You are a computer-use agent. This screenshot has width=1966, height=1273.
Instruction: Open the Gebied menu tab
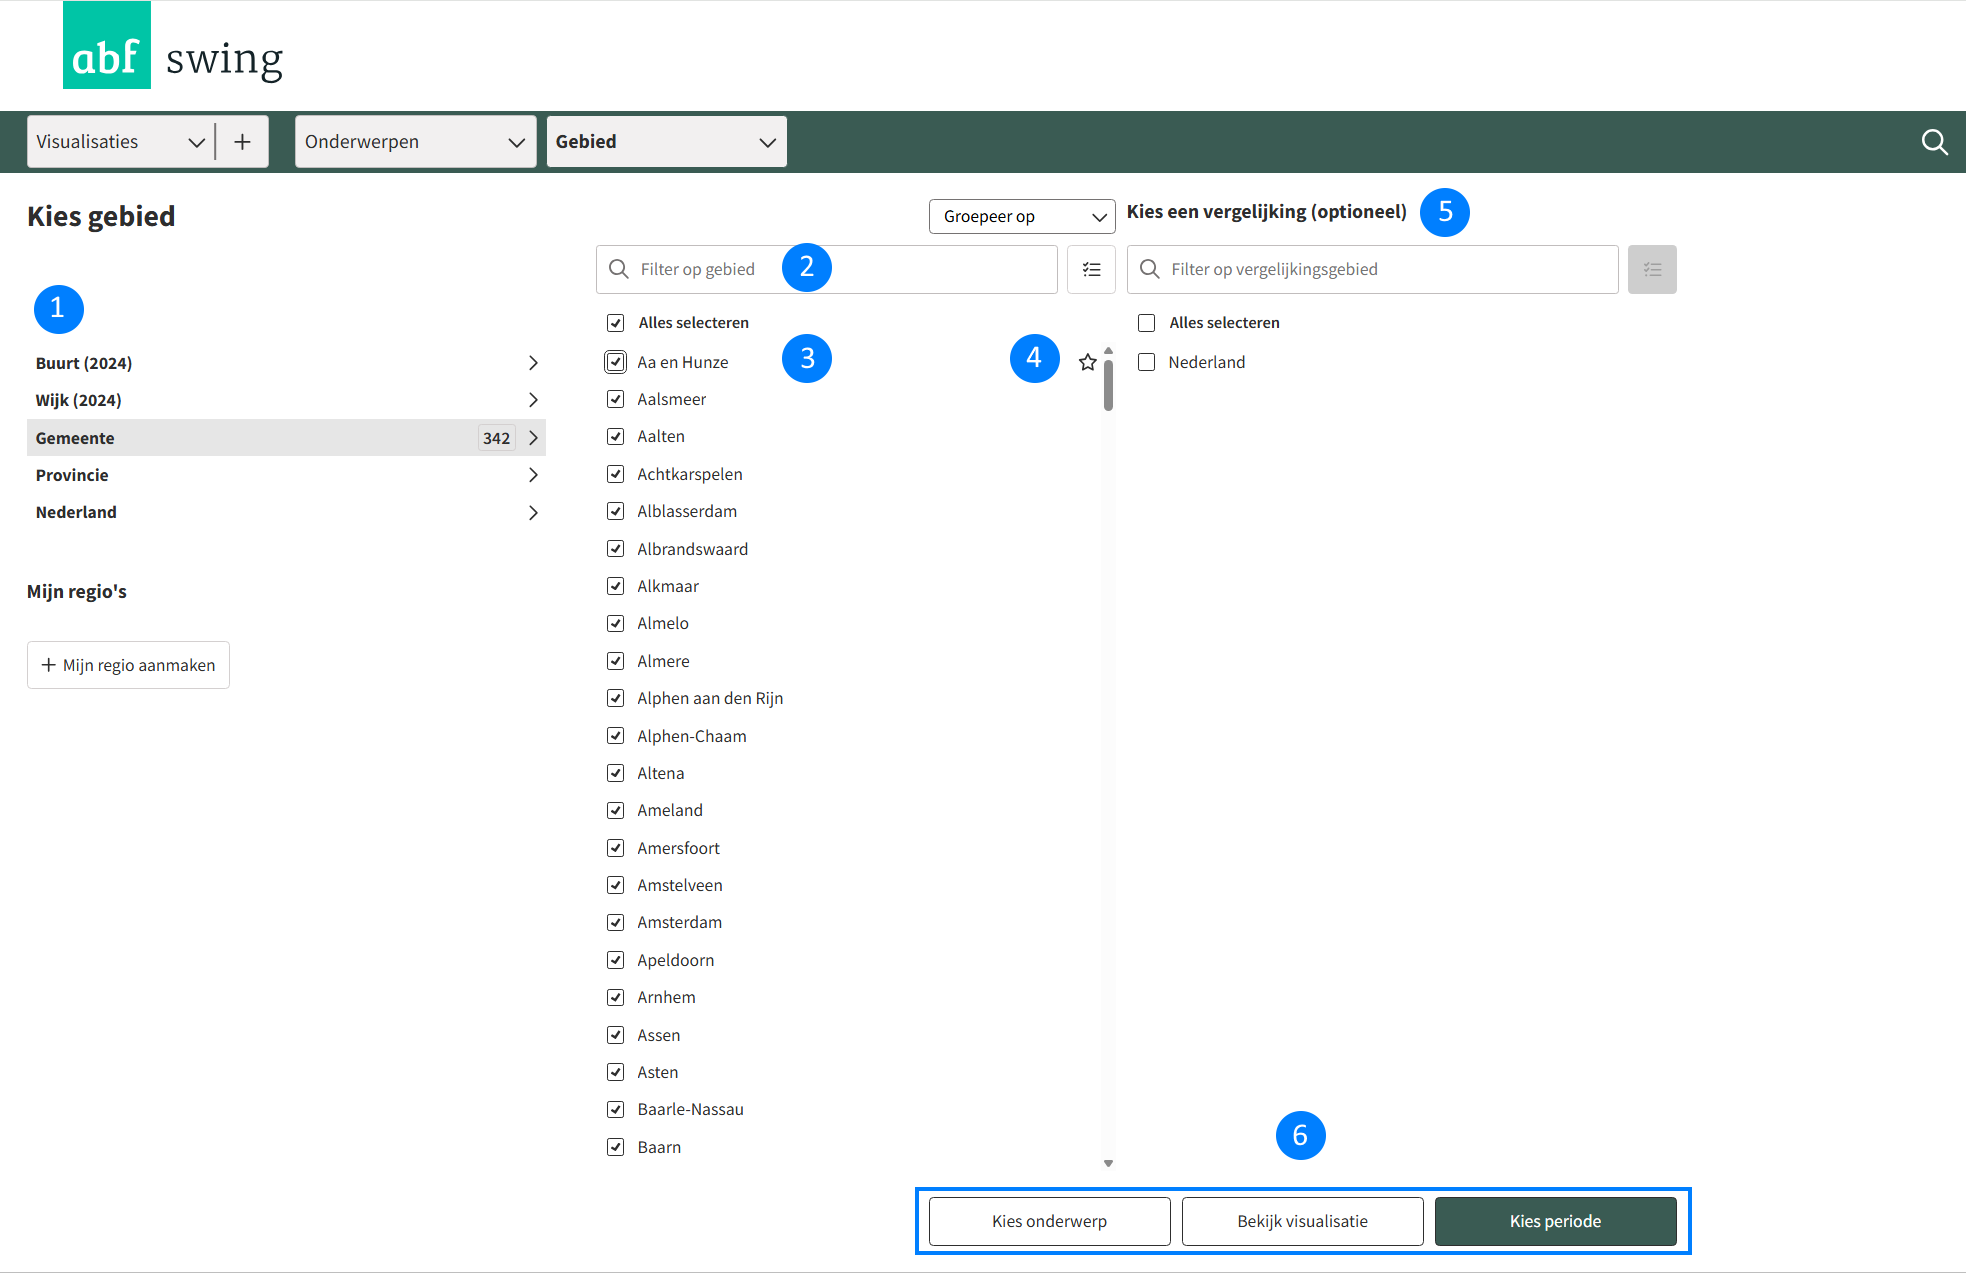(x=666, y=142)
